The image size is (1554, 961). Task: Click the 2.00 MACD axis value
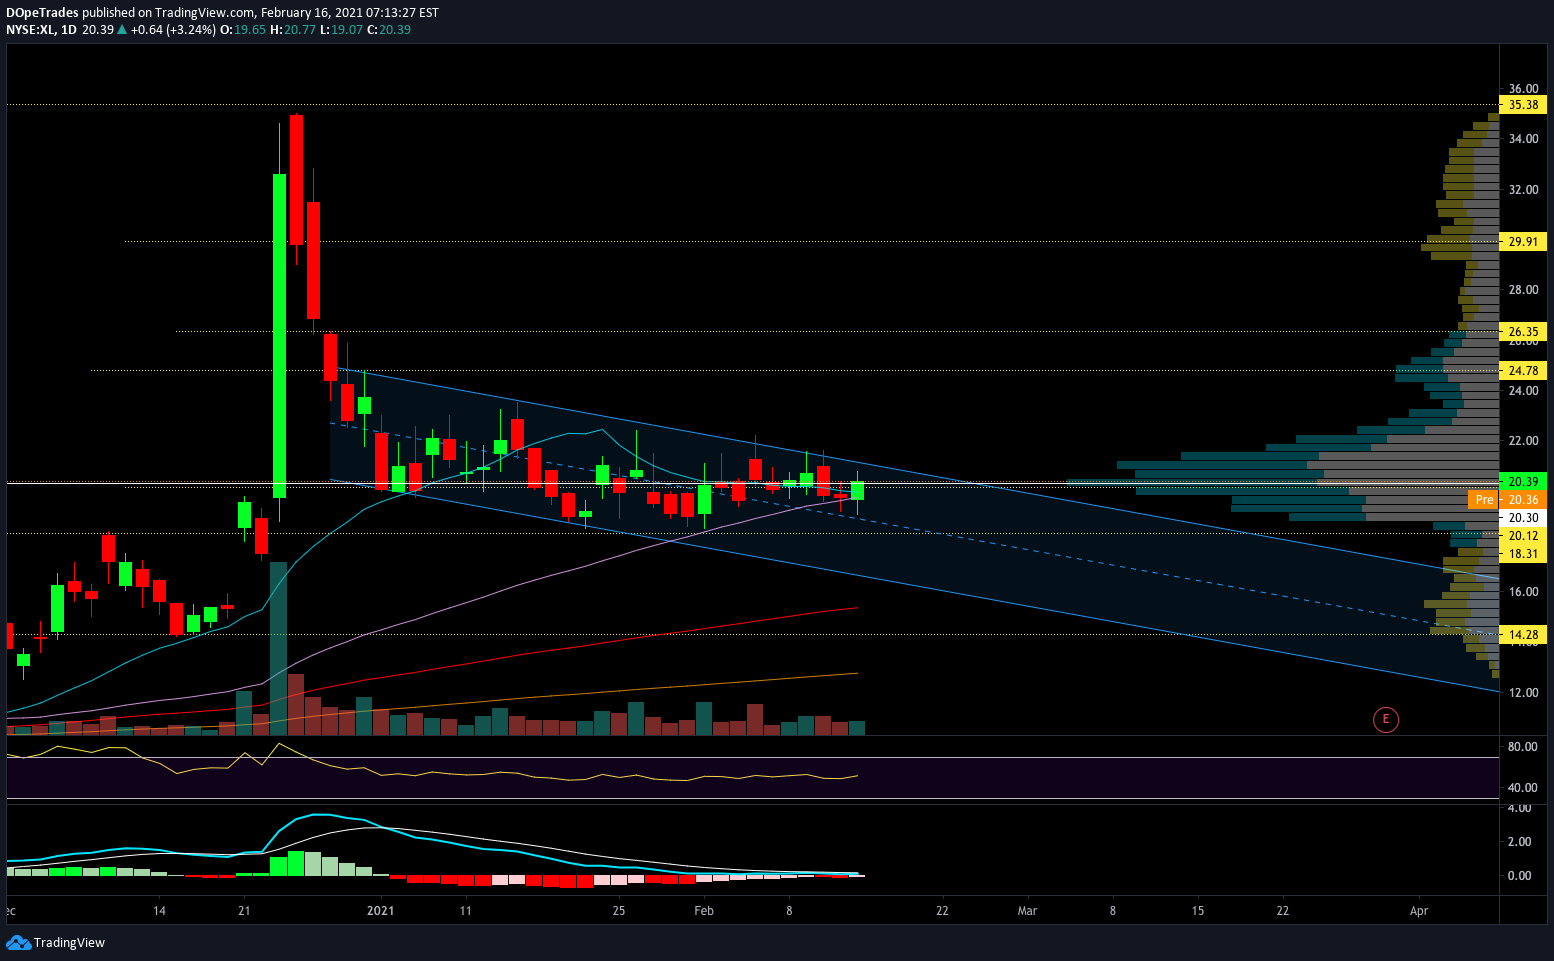click(1519, 842)
